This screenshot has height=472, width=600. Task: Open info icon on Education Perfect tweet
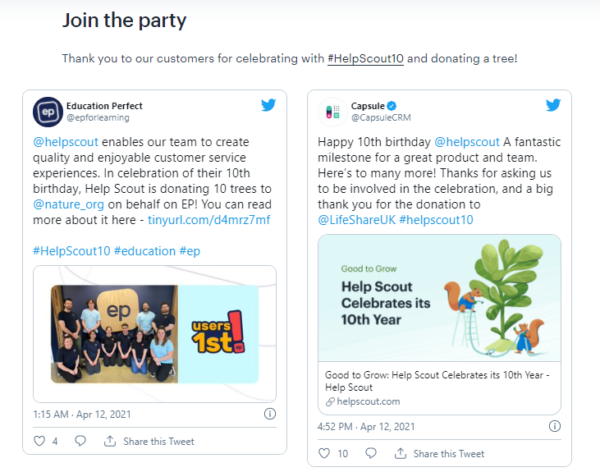point(270,414)
